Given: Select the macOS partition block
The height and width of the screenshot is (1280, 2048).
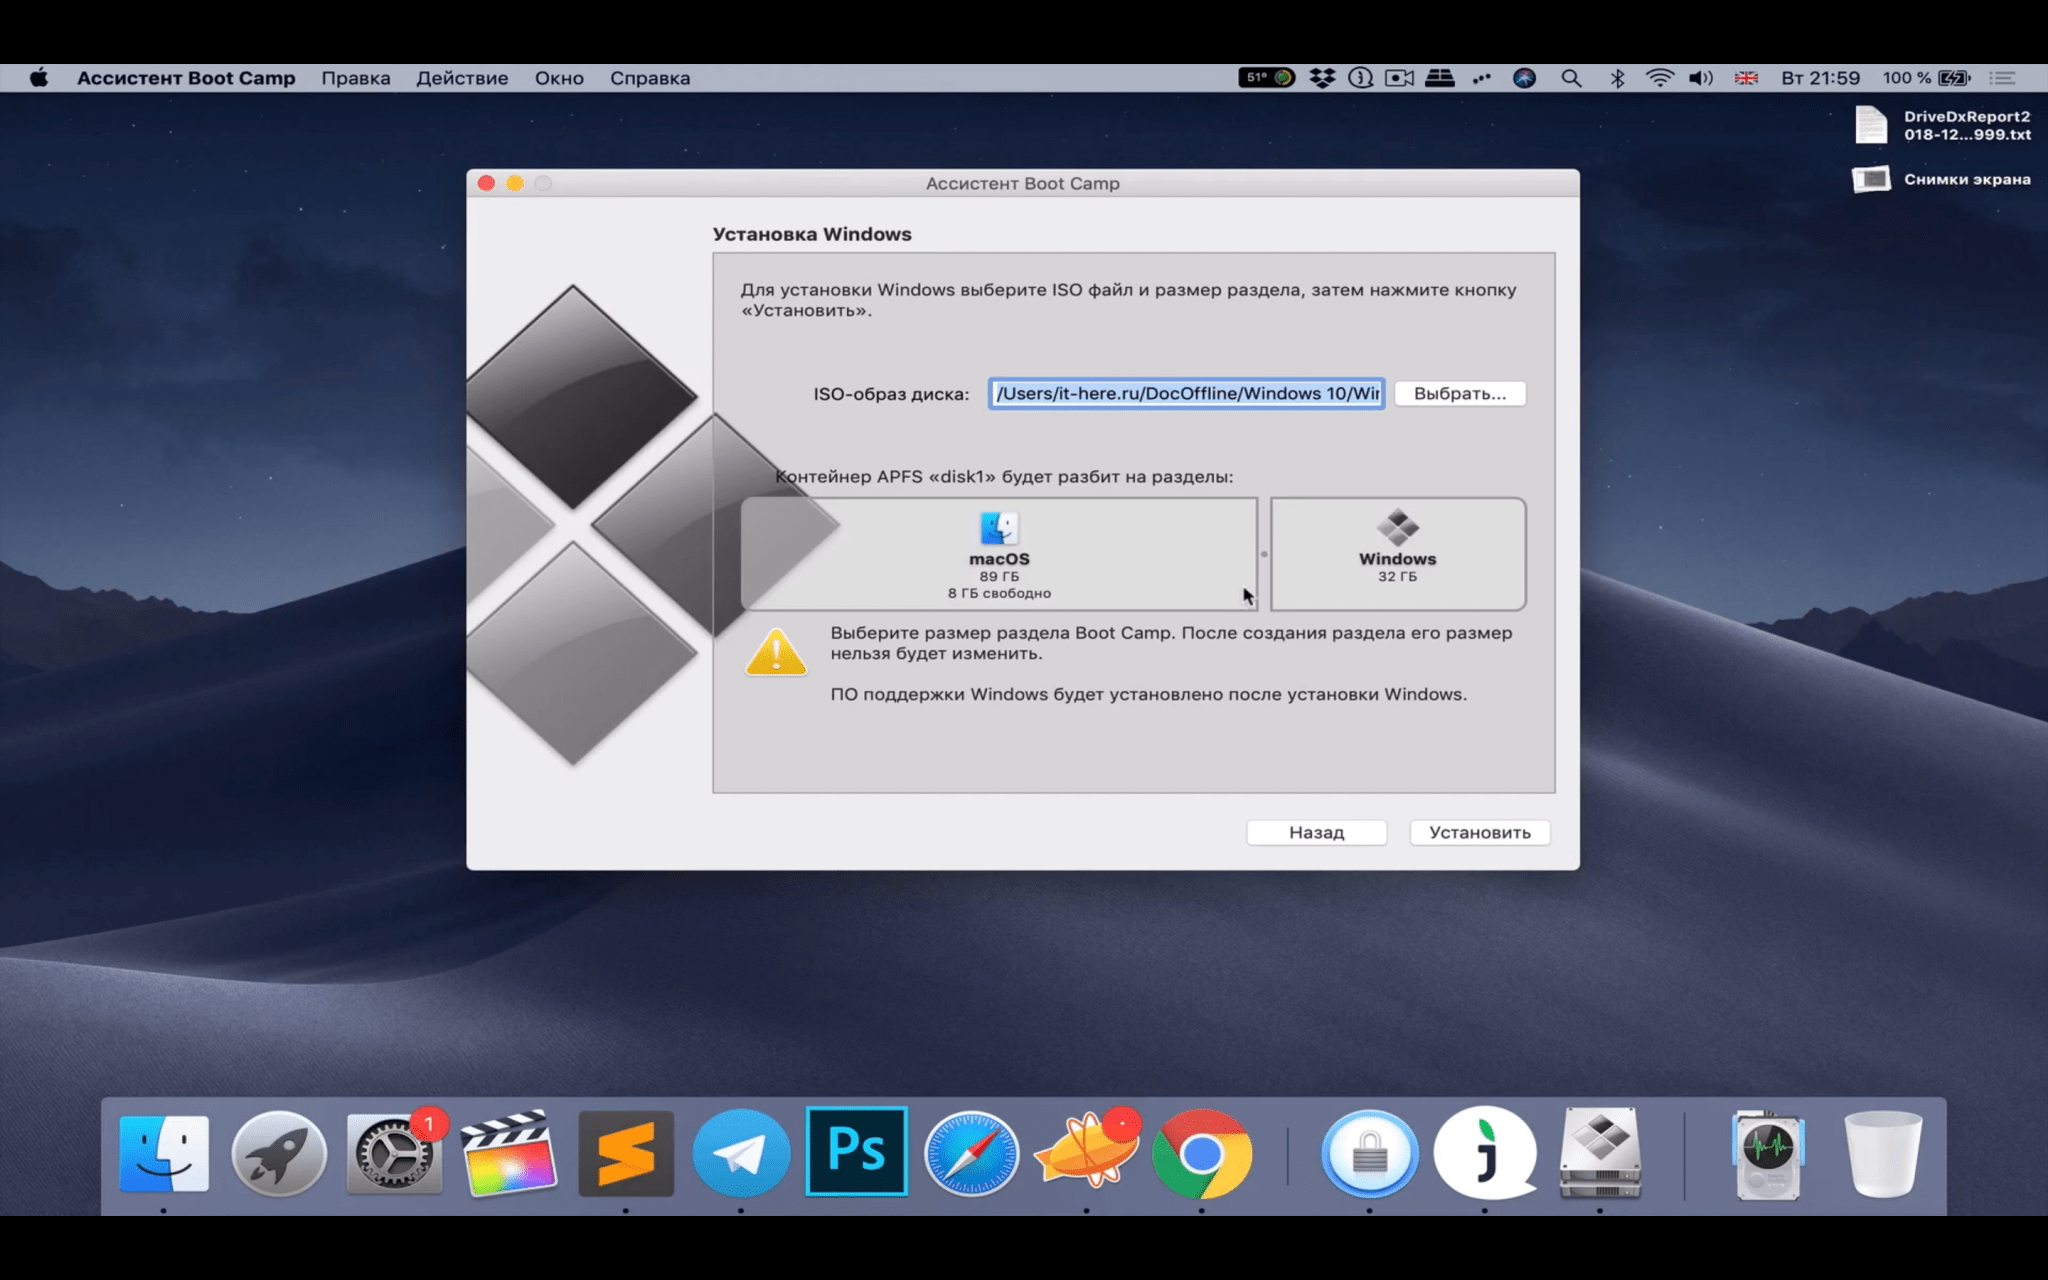Looking at the screenshot, I should pos(999,554).
